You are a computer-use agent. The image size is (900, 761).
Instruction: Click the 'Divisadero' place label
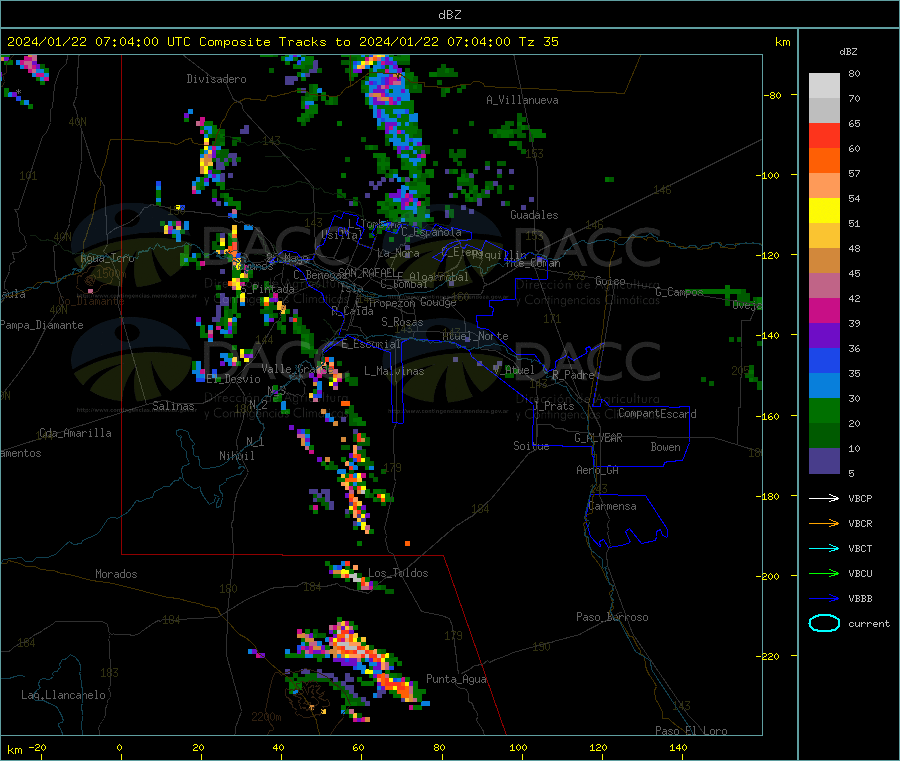coord(216,79)
